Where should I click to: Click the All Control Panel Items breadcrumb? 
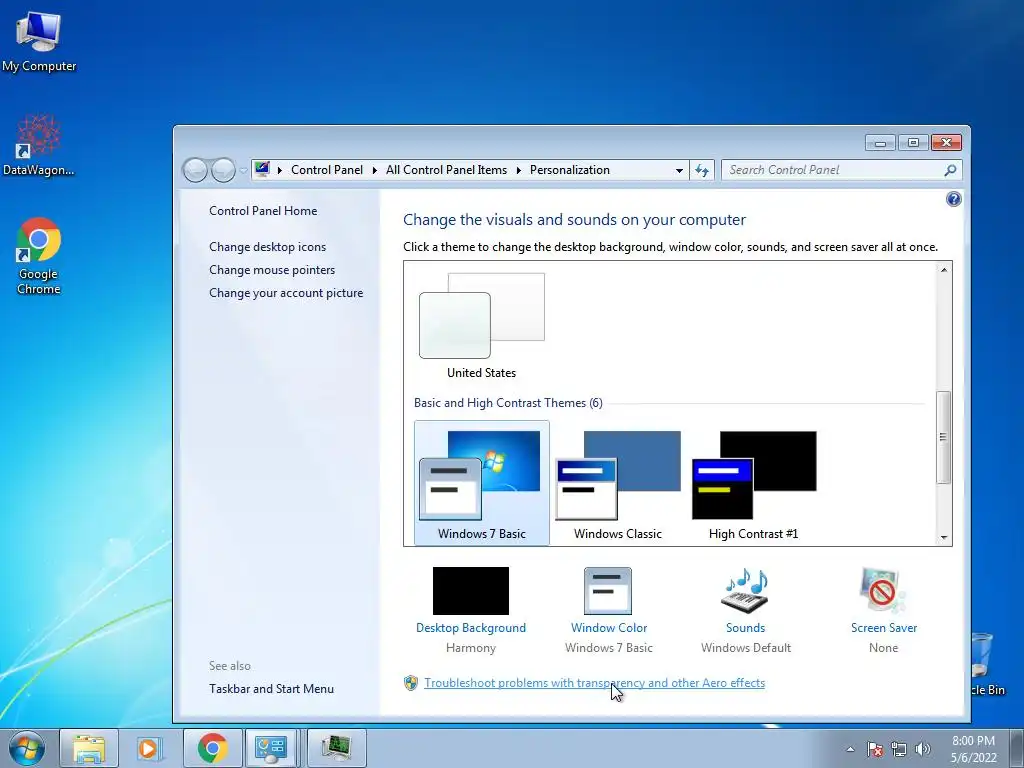point(446,170)
